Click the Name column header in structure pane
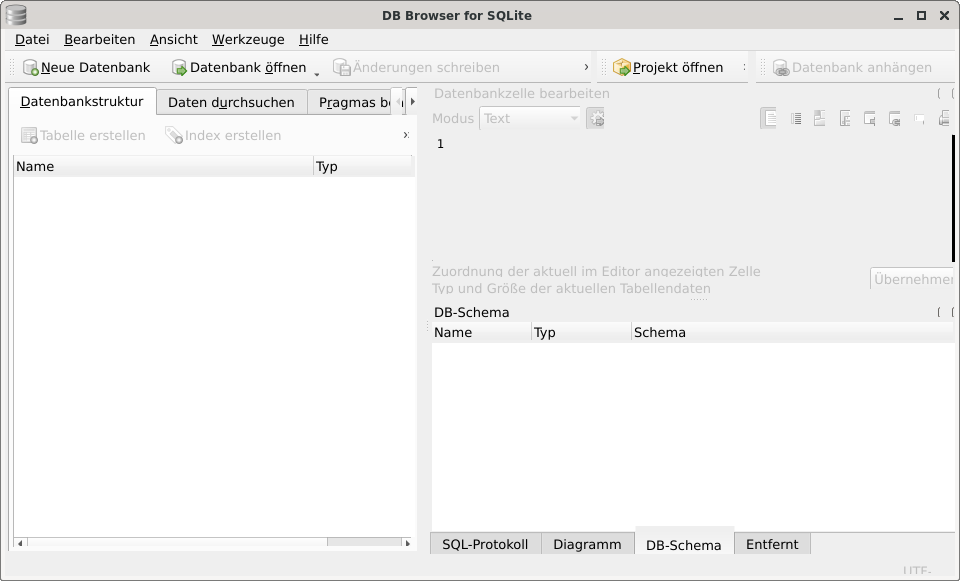 (x=163, y=167)
